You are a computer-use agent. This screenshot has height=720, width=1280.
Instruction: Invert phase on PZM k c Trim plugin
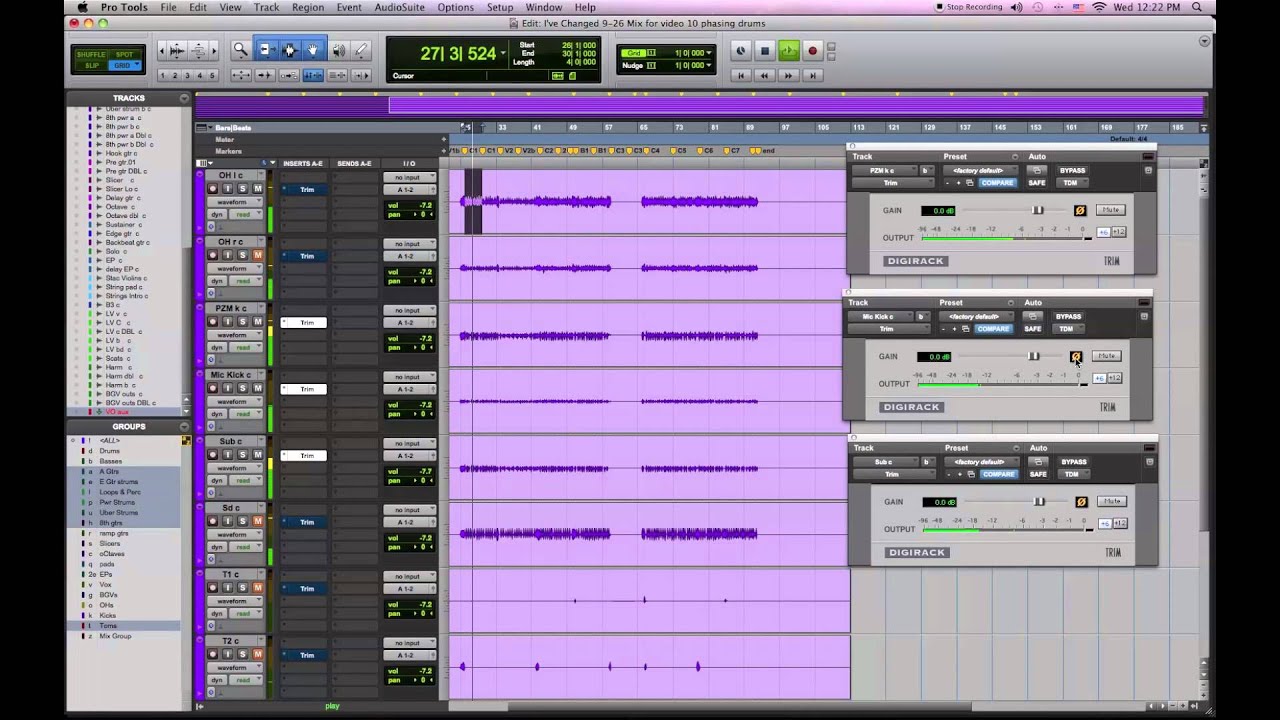point(1079,210)
